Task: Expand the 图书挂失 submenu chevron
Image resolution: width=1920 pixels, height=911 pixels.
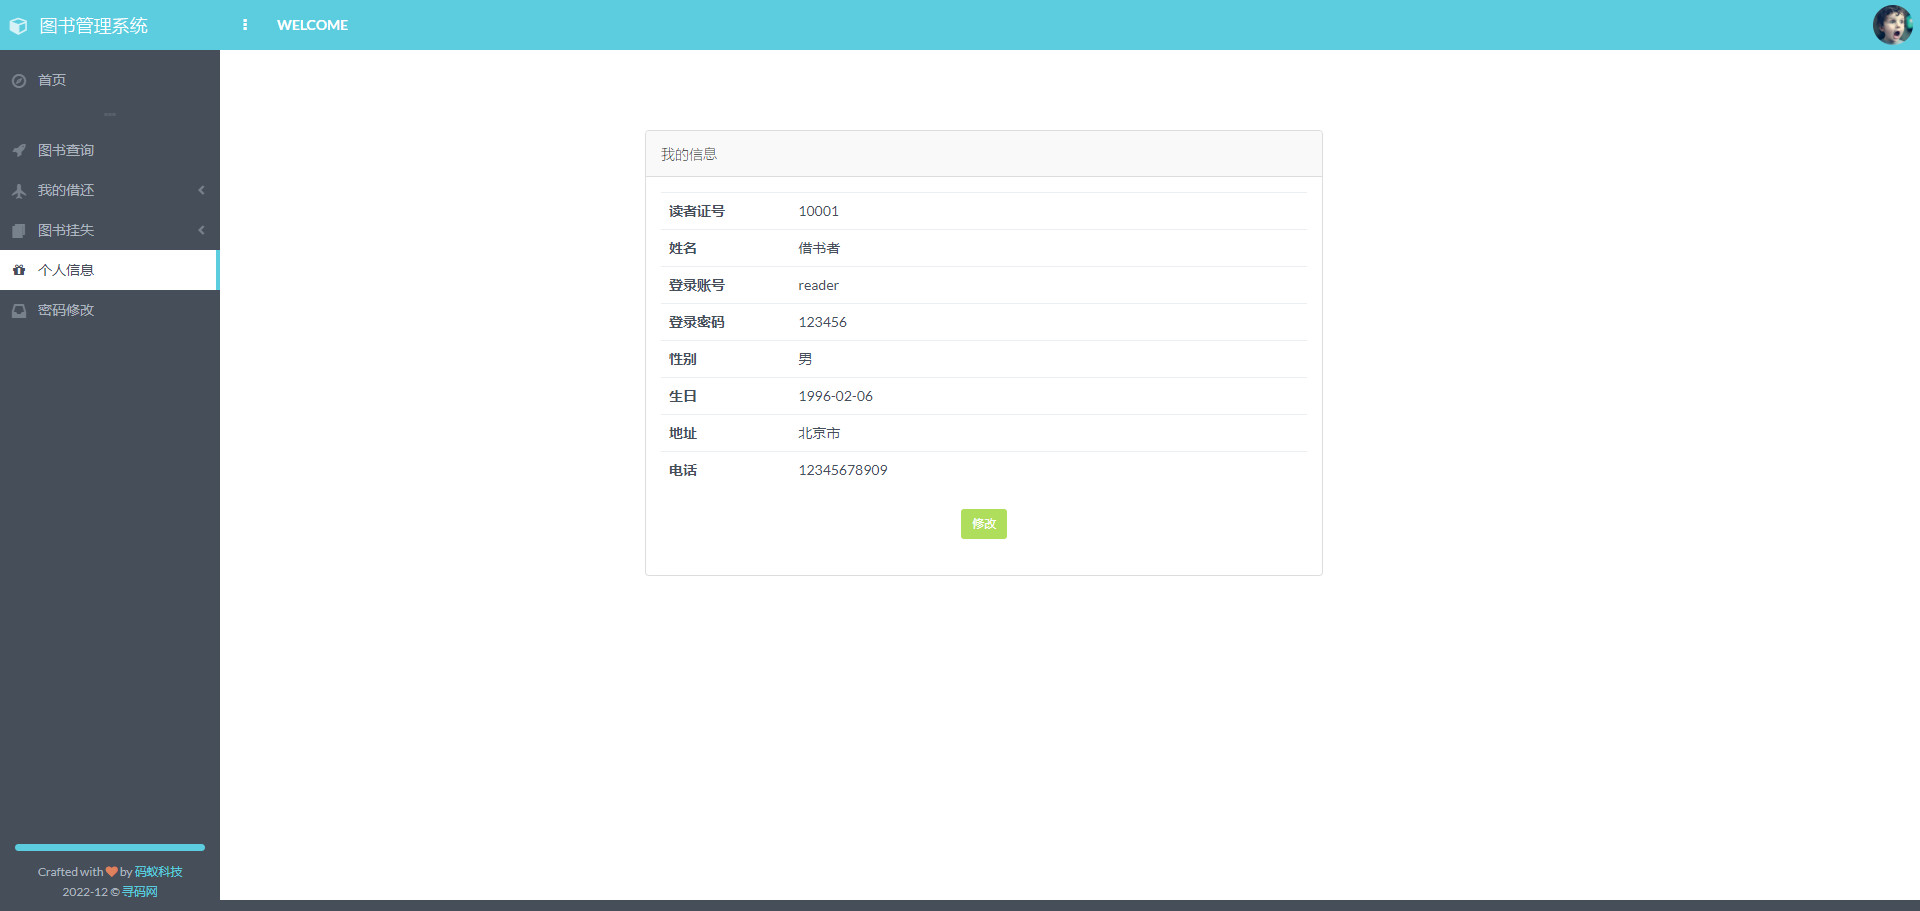Action: coord(201,230)
